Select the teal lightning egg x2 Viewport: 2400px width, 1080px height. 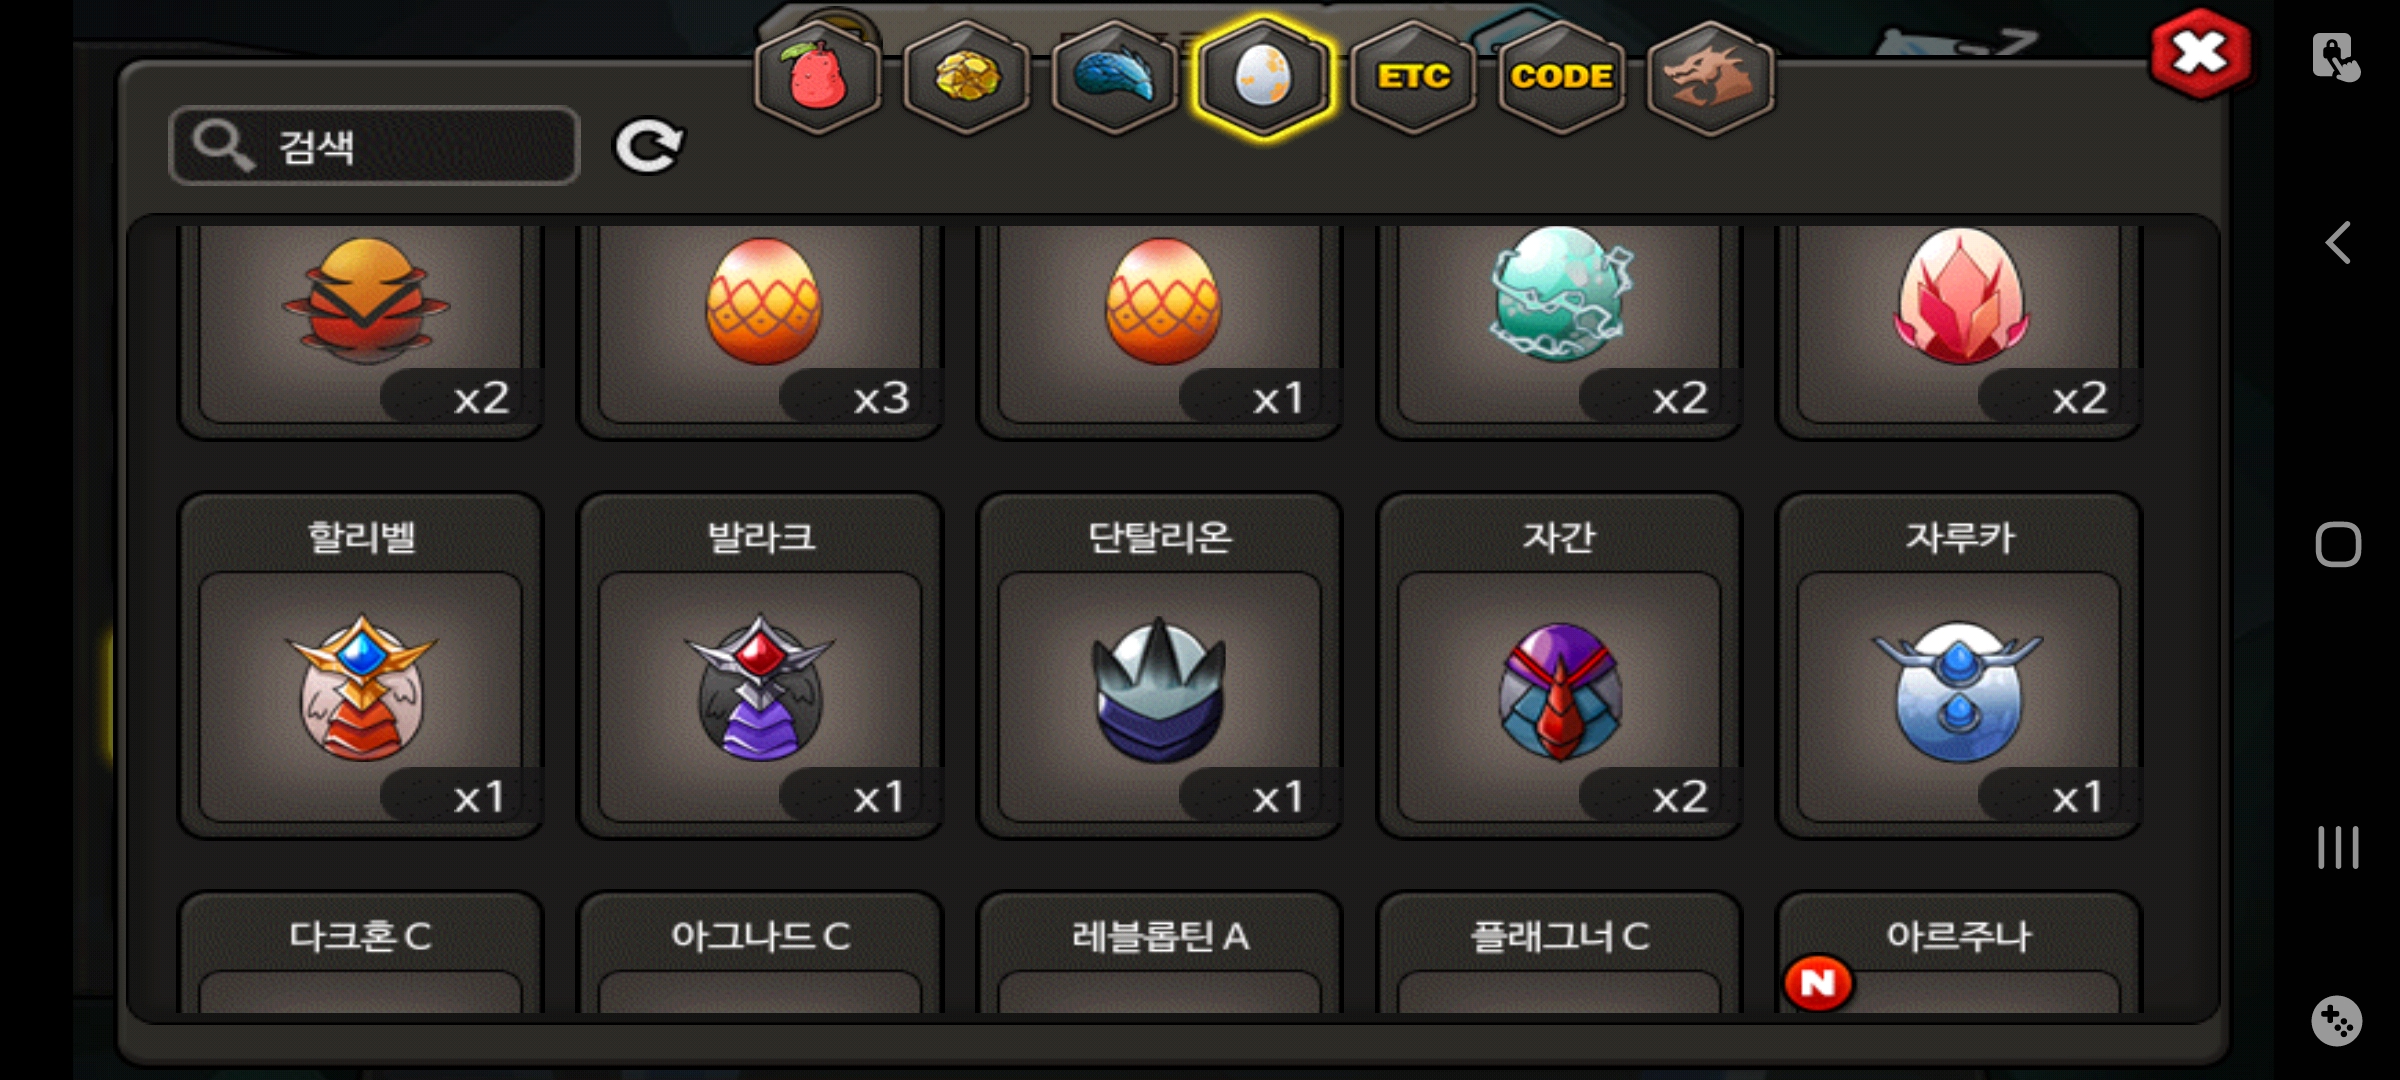point(1559,330)
